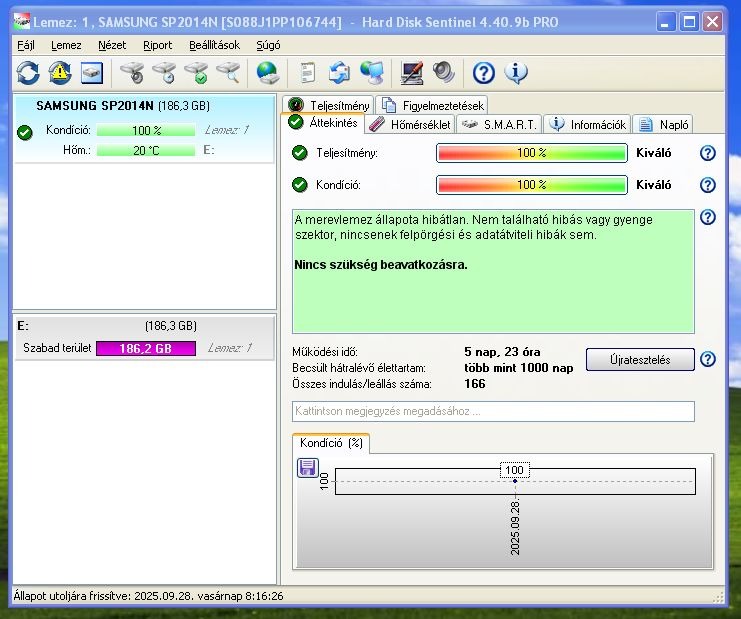Click the purple 186,2 GB free space bar
Screen dimensions: 741x619
146,348
